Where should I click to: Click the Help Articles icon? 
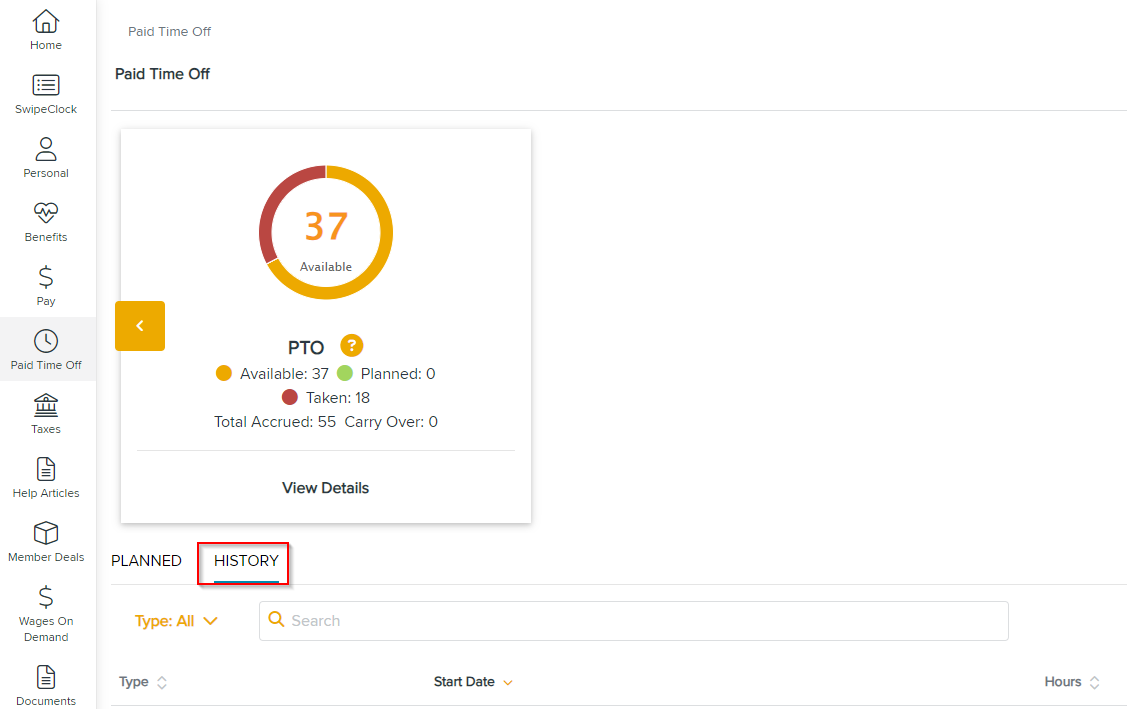(x=45, y=469)
